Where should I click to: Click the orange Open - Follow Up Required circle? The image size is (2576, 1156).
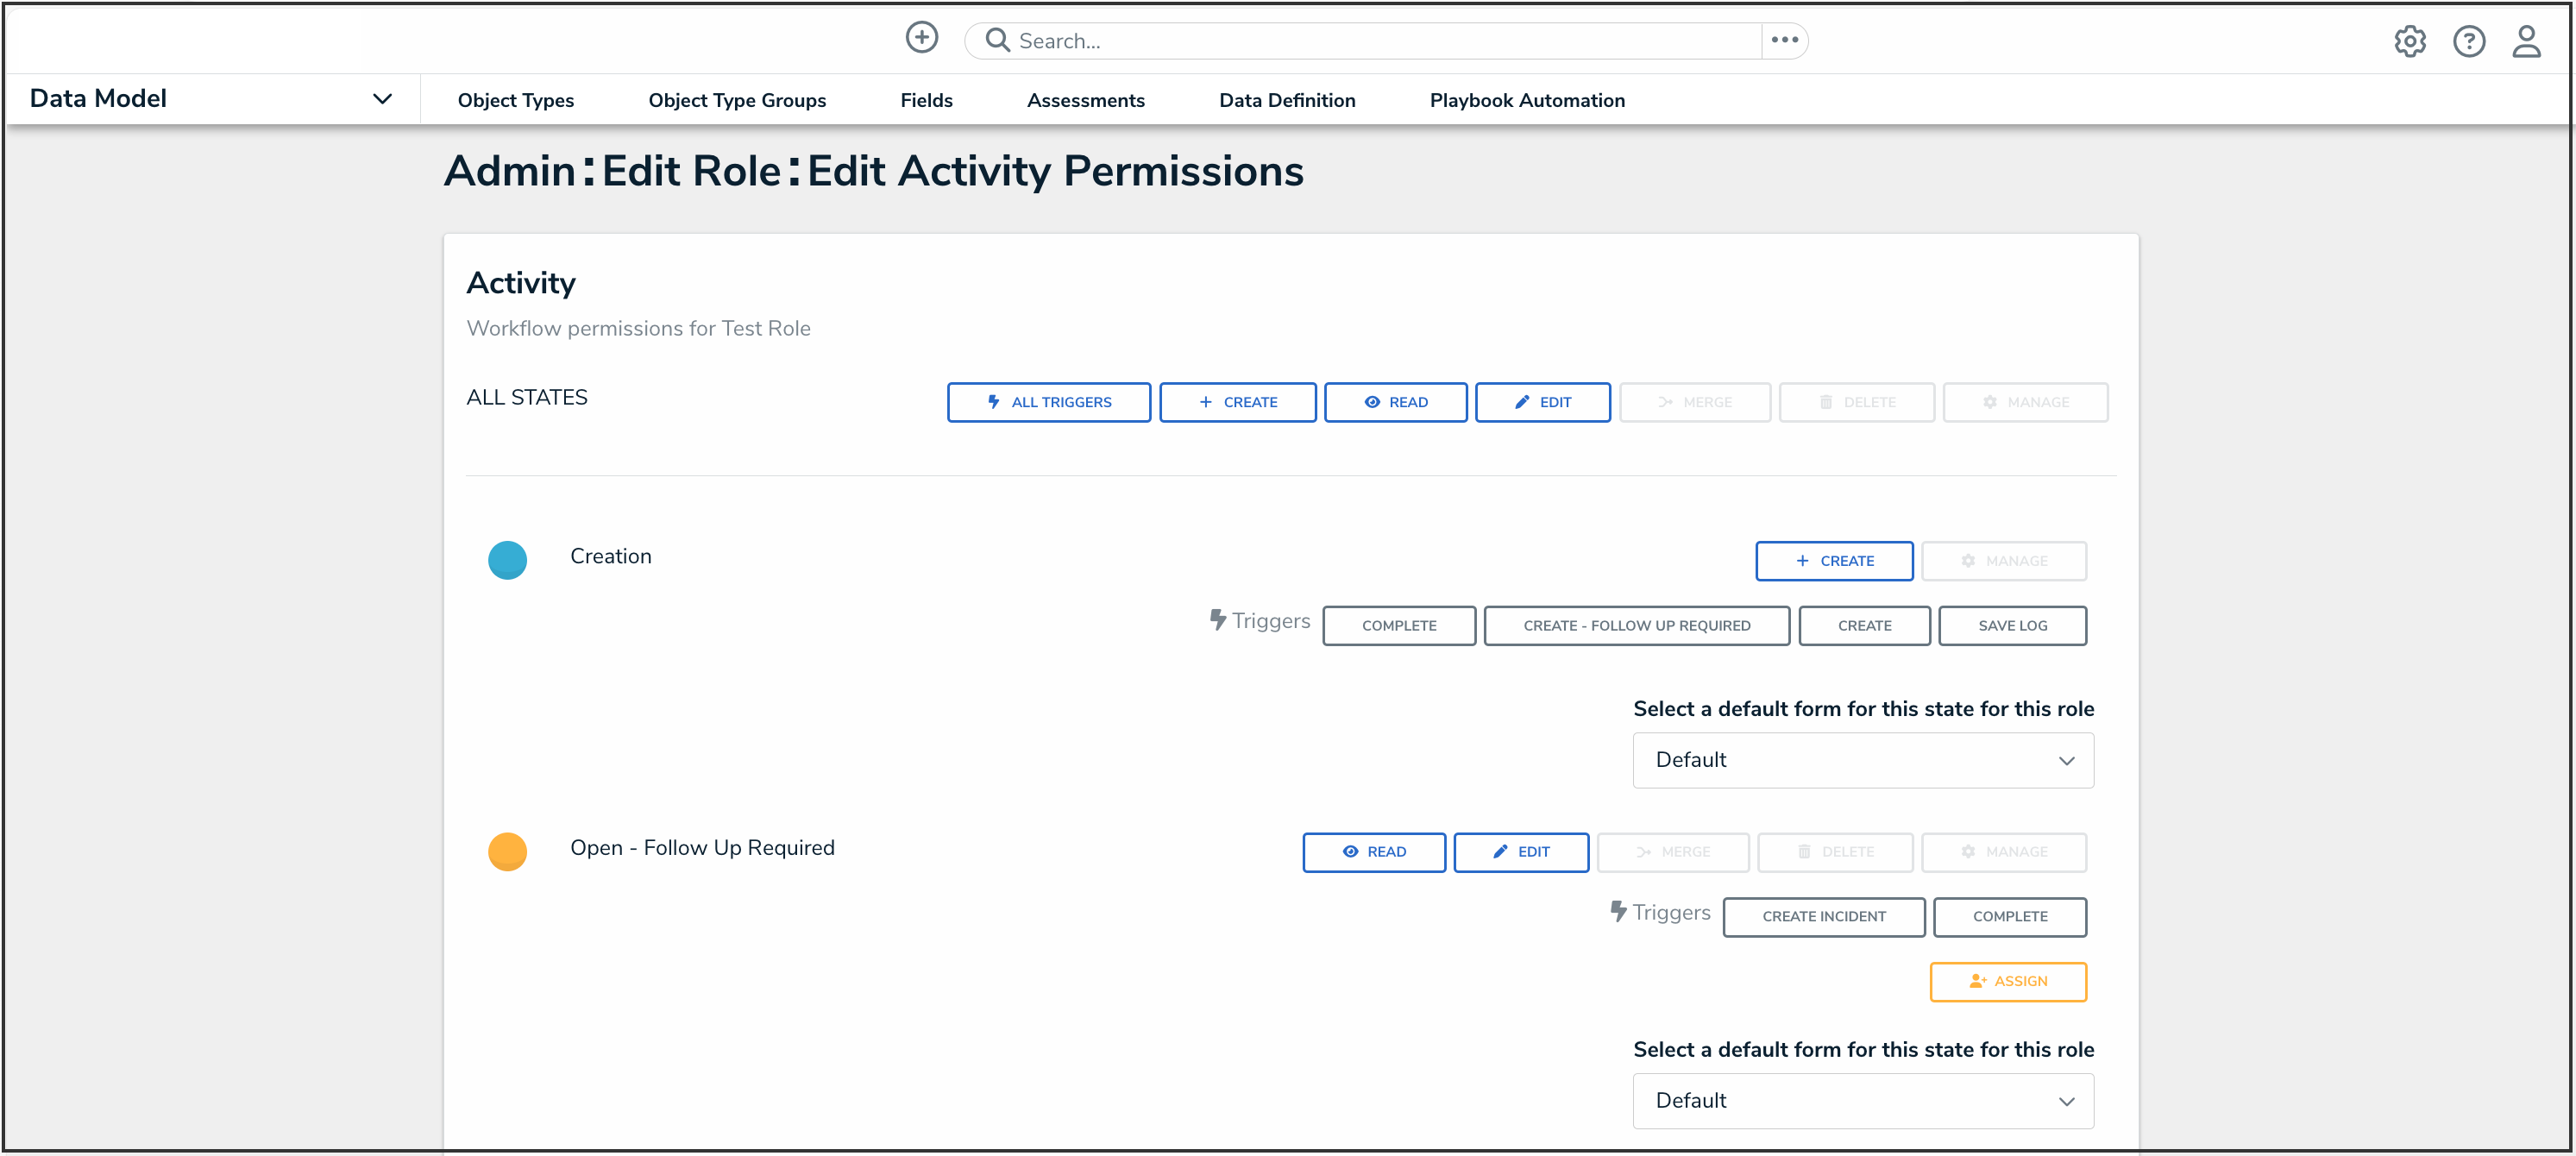tap(507, 851)
